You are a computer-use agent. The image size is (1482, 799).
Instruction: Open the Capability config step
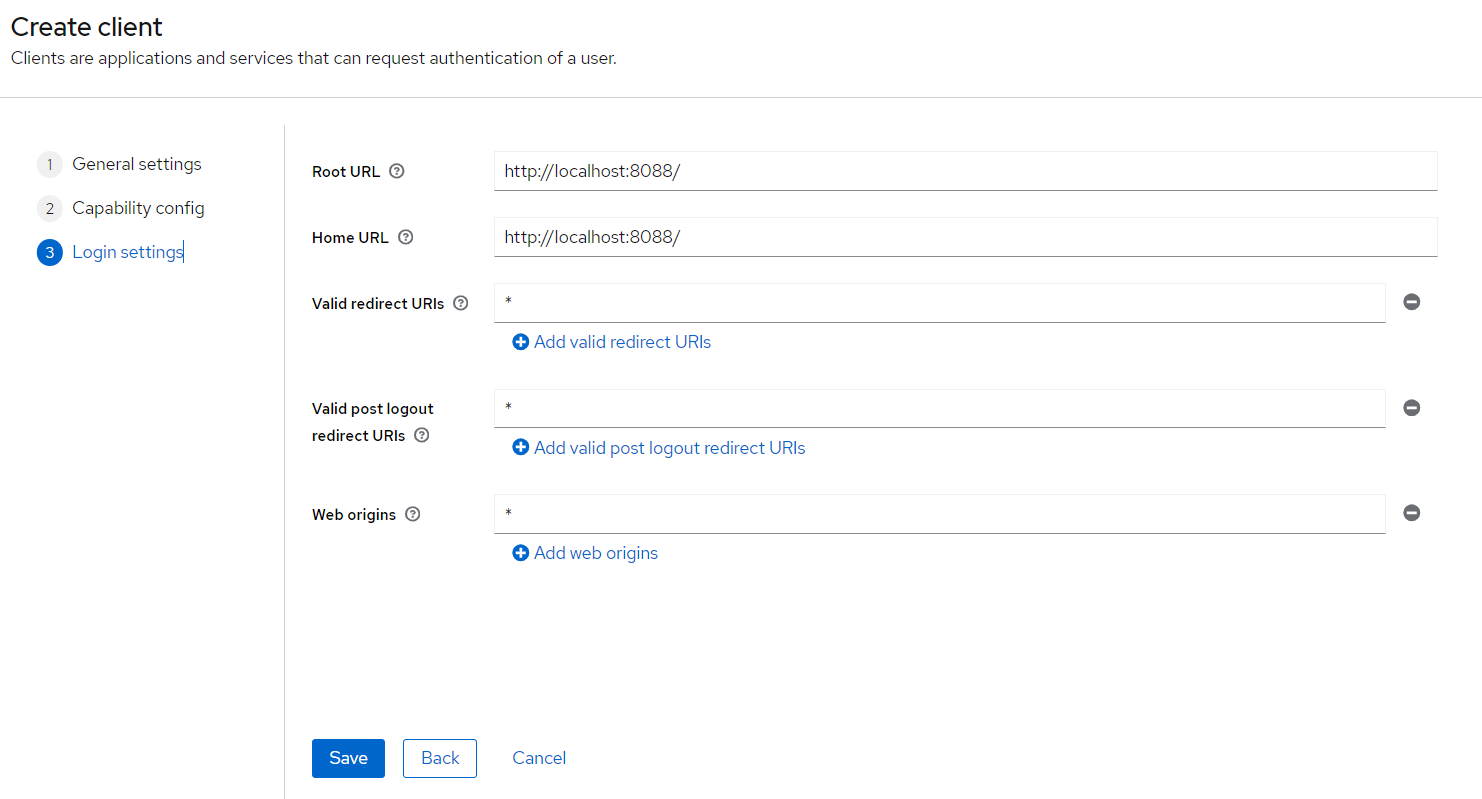tap(138, 208)
